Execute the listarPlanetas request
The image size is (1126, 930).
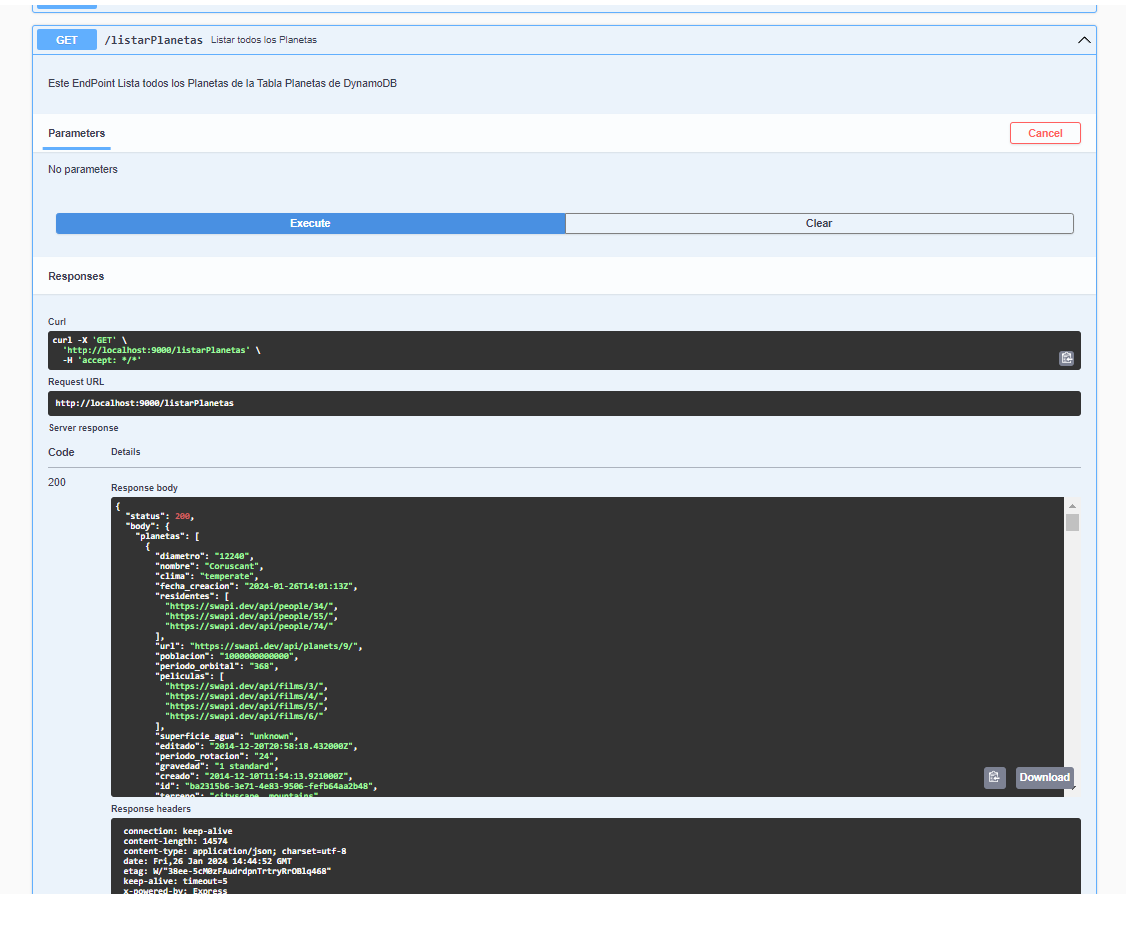coord(310,223)
